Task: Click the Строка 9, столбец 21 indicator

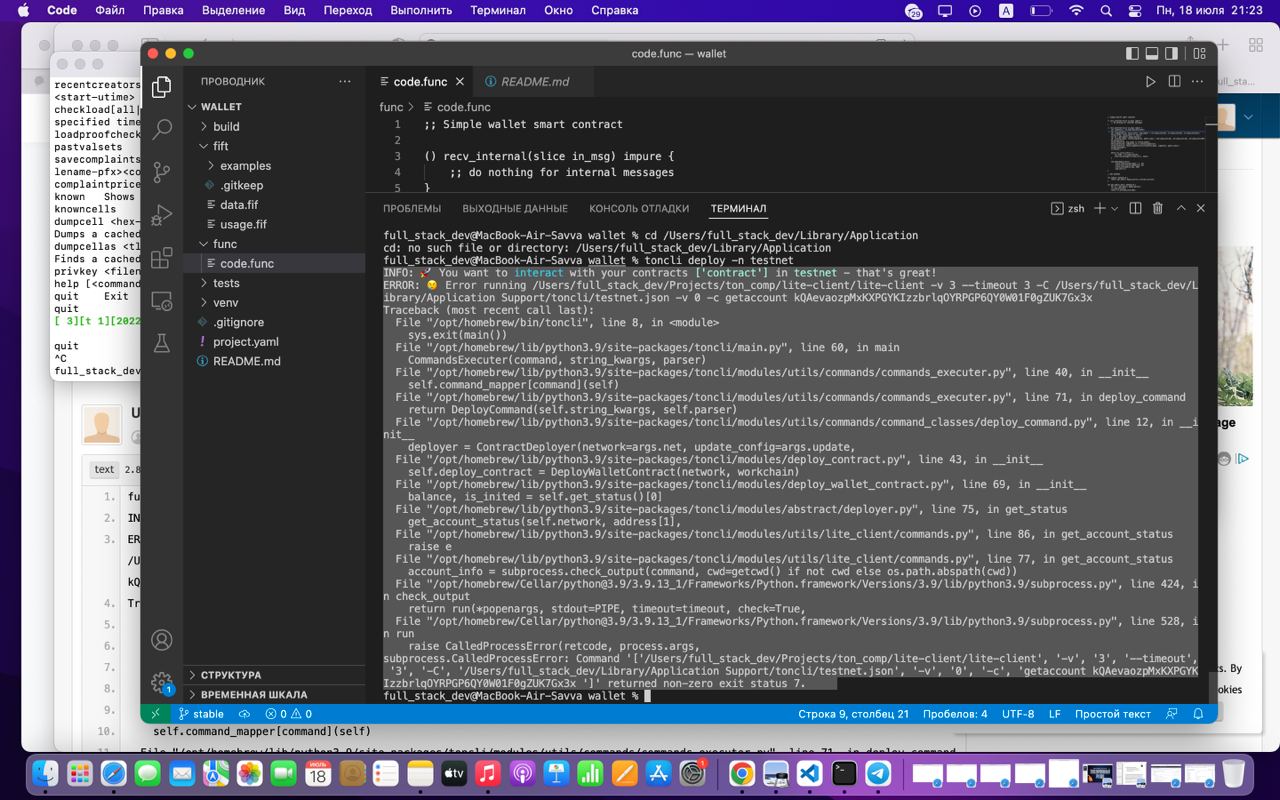Action: tap(853, 714)
